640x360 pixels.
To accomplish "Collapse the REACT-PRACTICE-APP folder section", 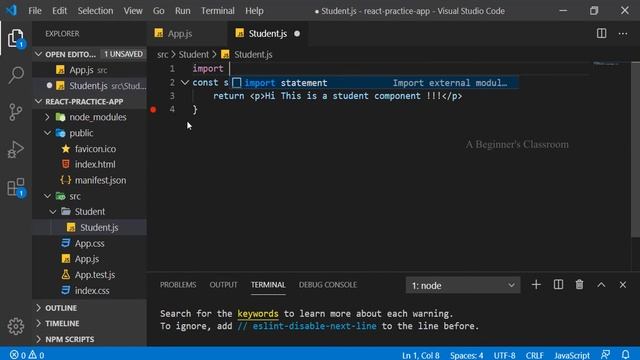I will click(x=38, y=102).
